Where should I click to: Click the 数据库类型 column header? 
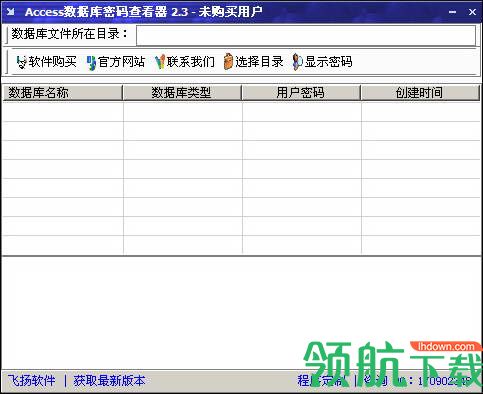(x=182, y=93)
